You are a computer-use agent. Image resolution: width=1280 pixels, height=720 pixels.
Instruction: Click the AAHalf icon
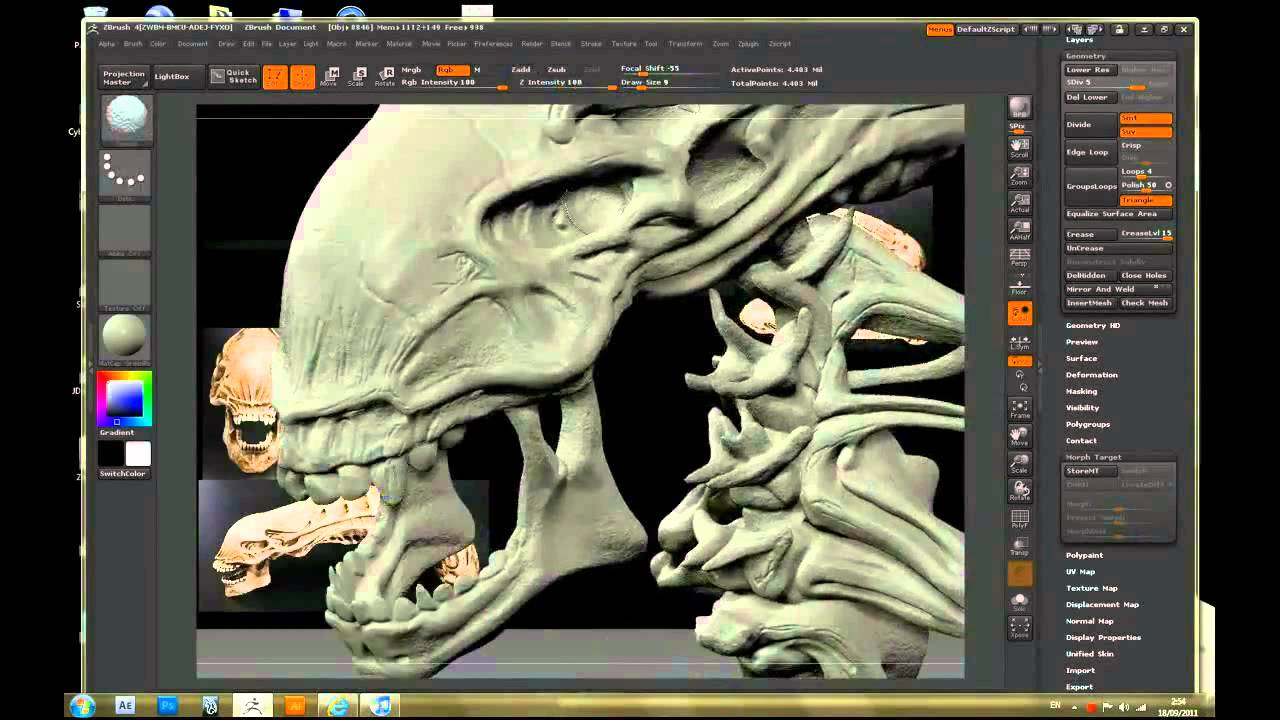[1019, 229]
